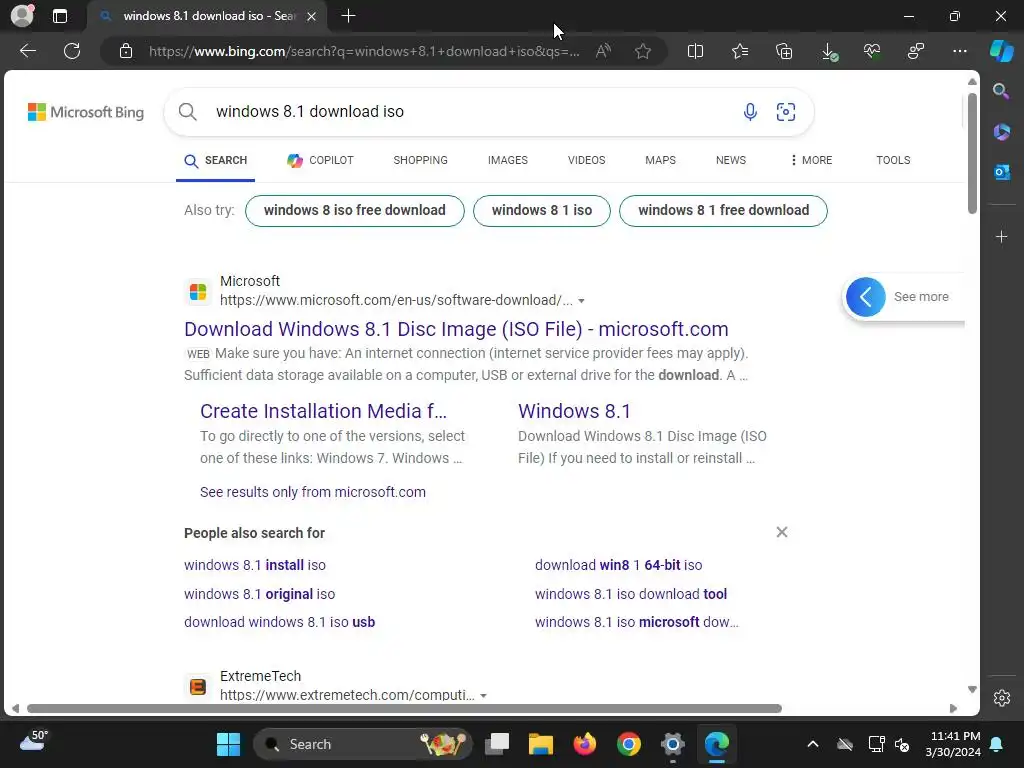
Task: Open Collections icon in toolbar
Action: click(x=784, y=51)
